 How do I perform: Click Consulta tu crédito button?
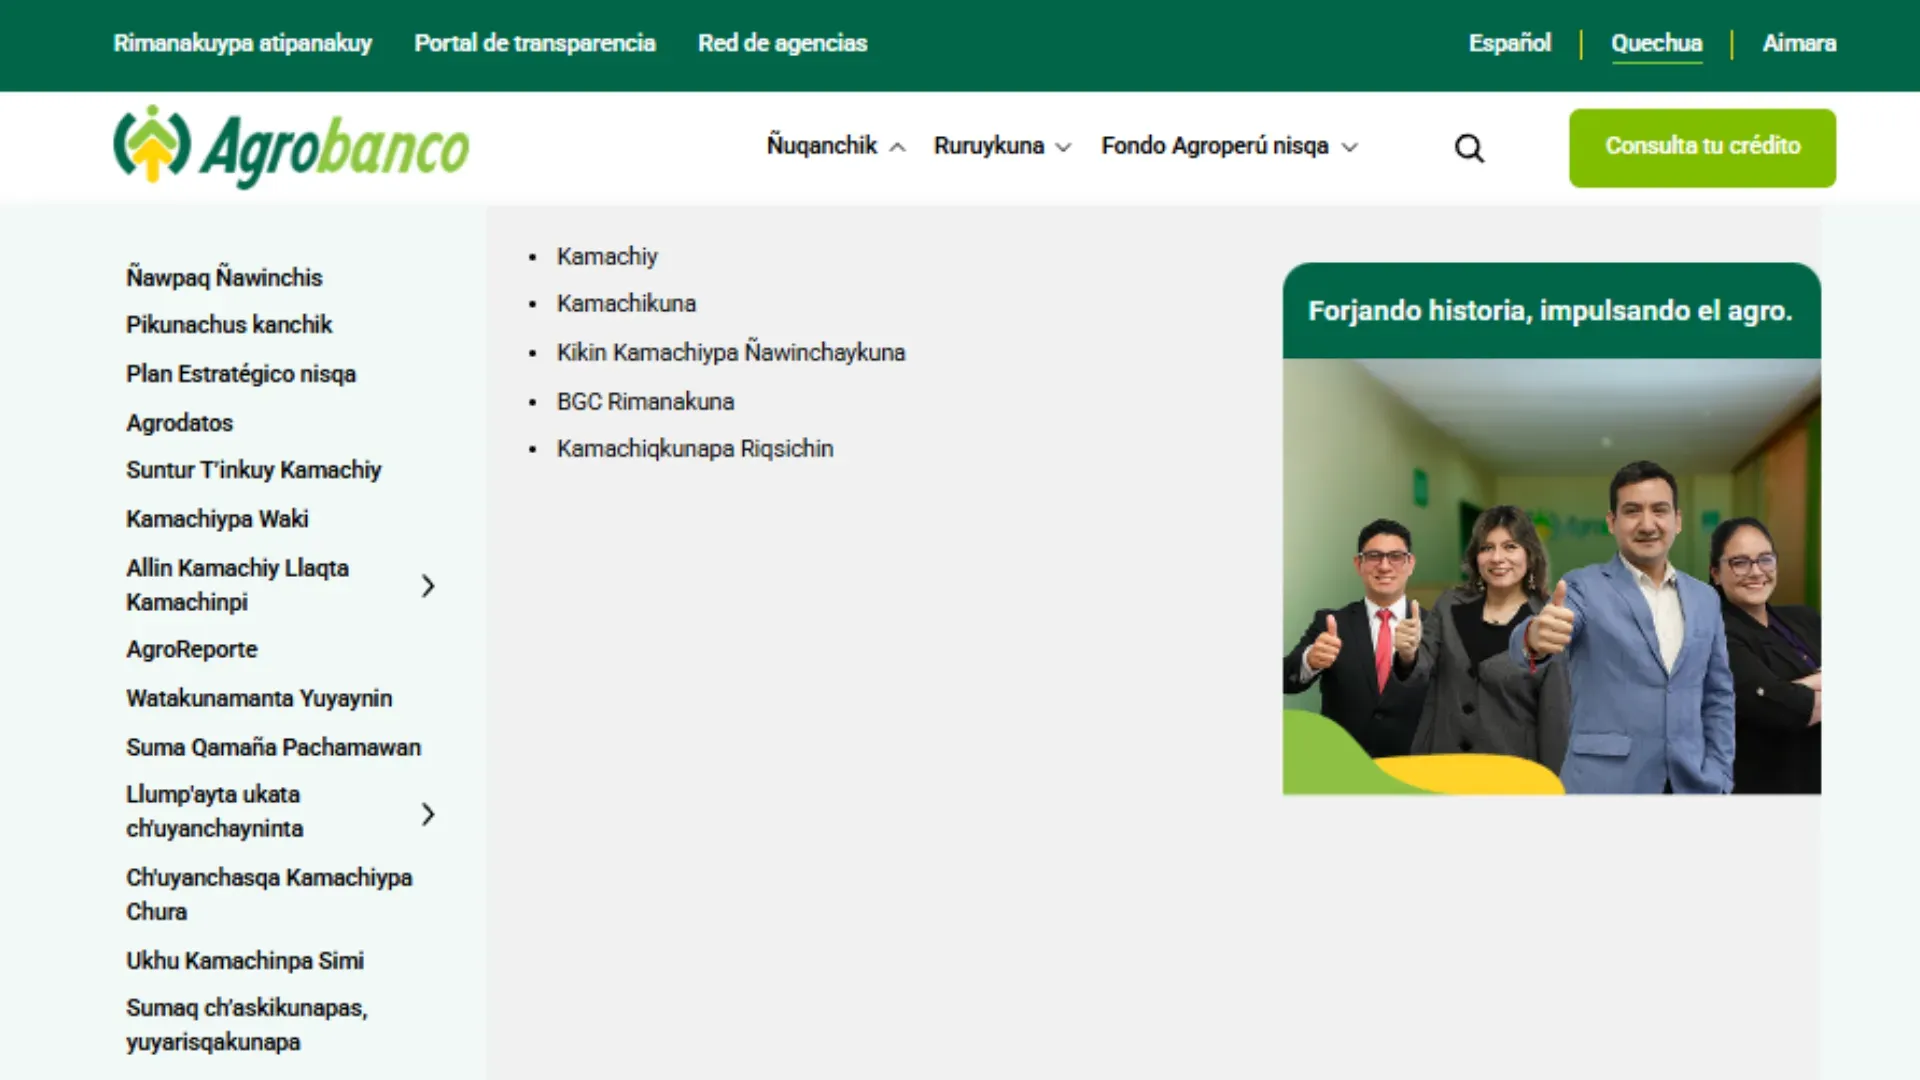1702,147
